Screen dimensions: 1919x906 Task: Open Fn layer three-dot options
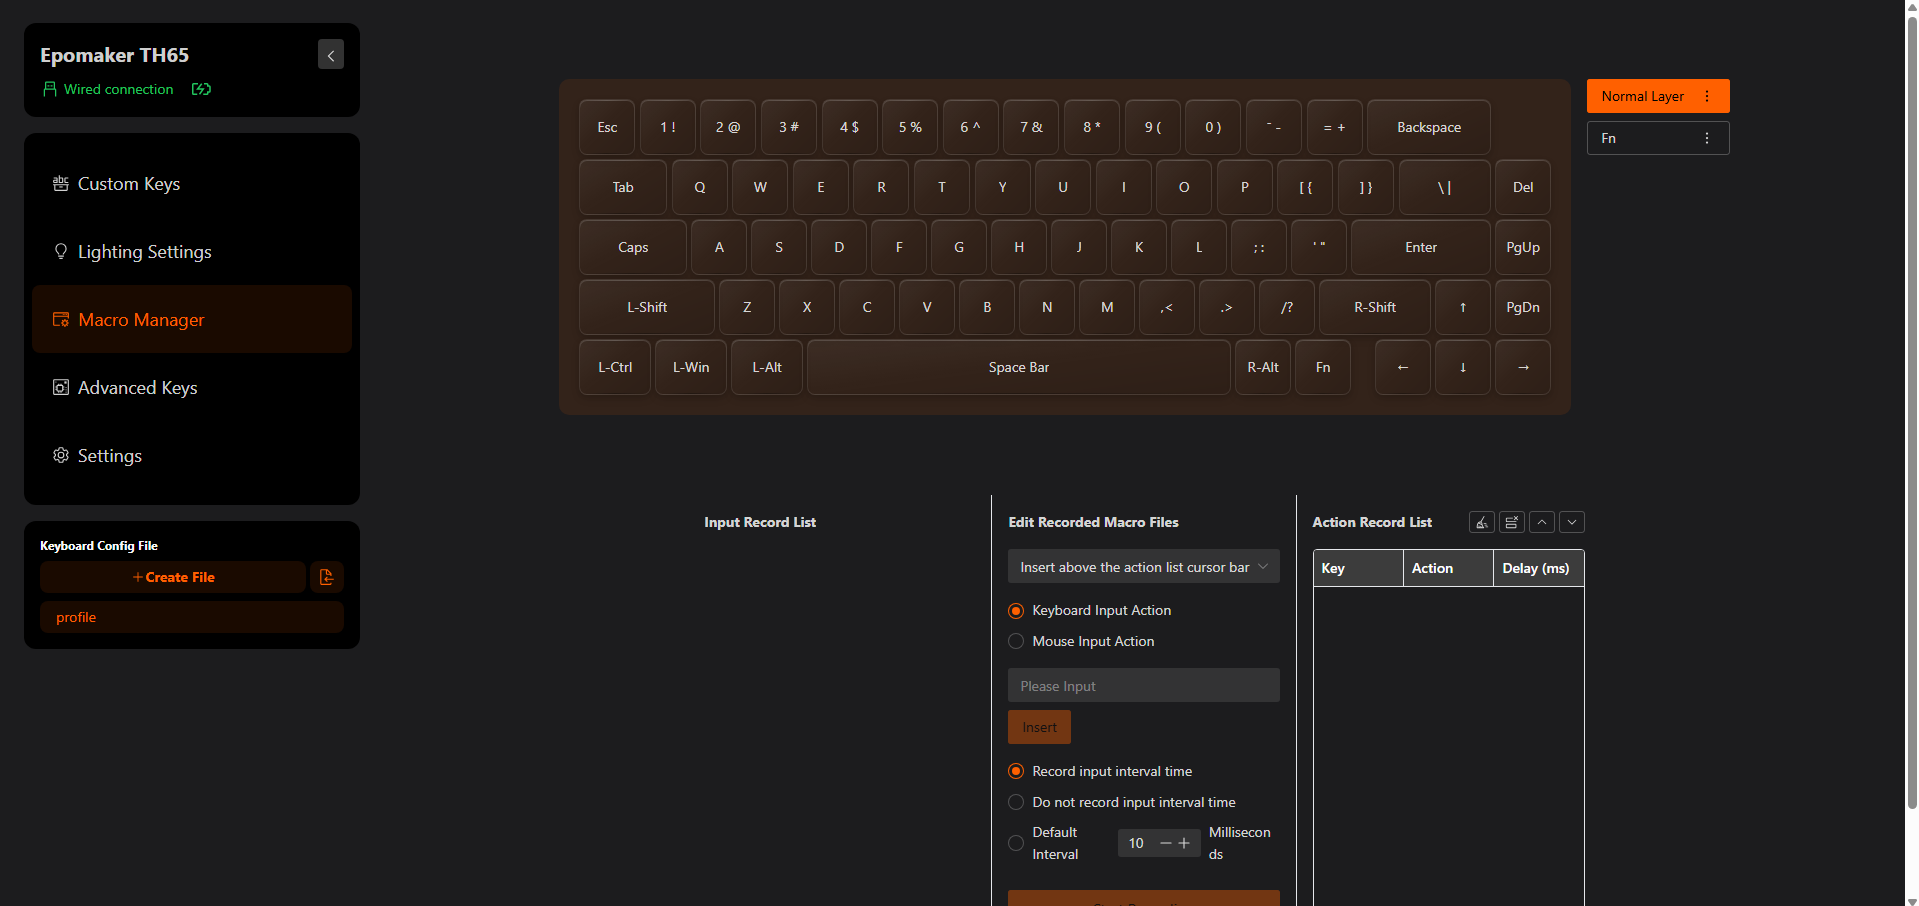tap(1707, 138)
